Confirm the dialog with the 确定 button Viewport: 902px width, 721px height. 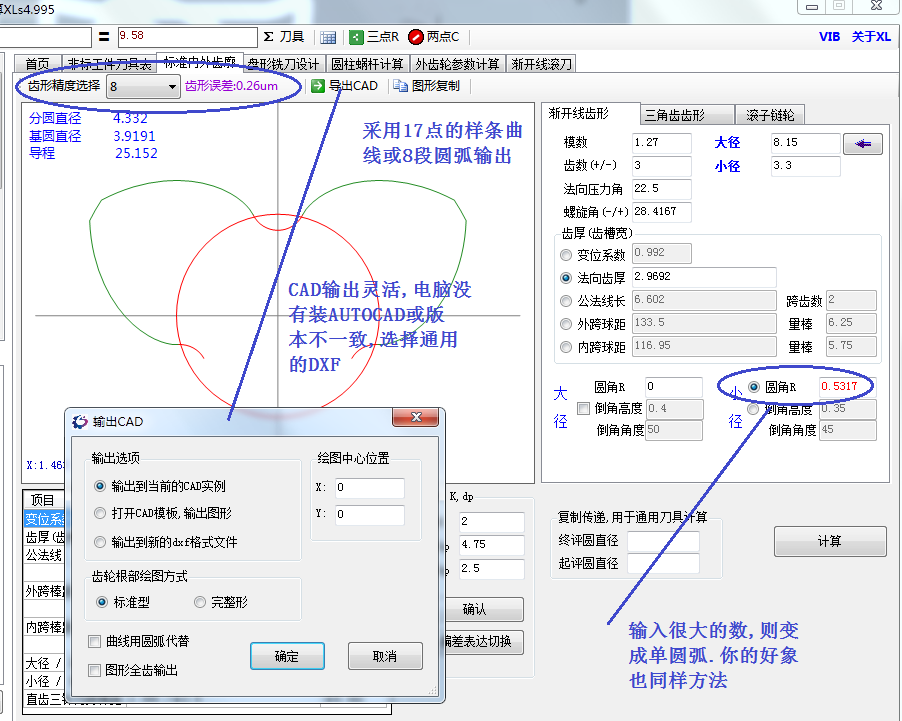pyautogui.click(x=287, y=656)
